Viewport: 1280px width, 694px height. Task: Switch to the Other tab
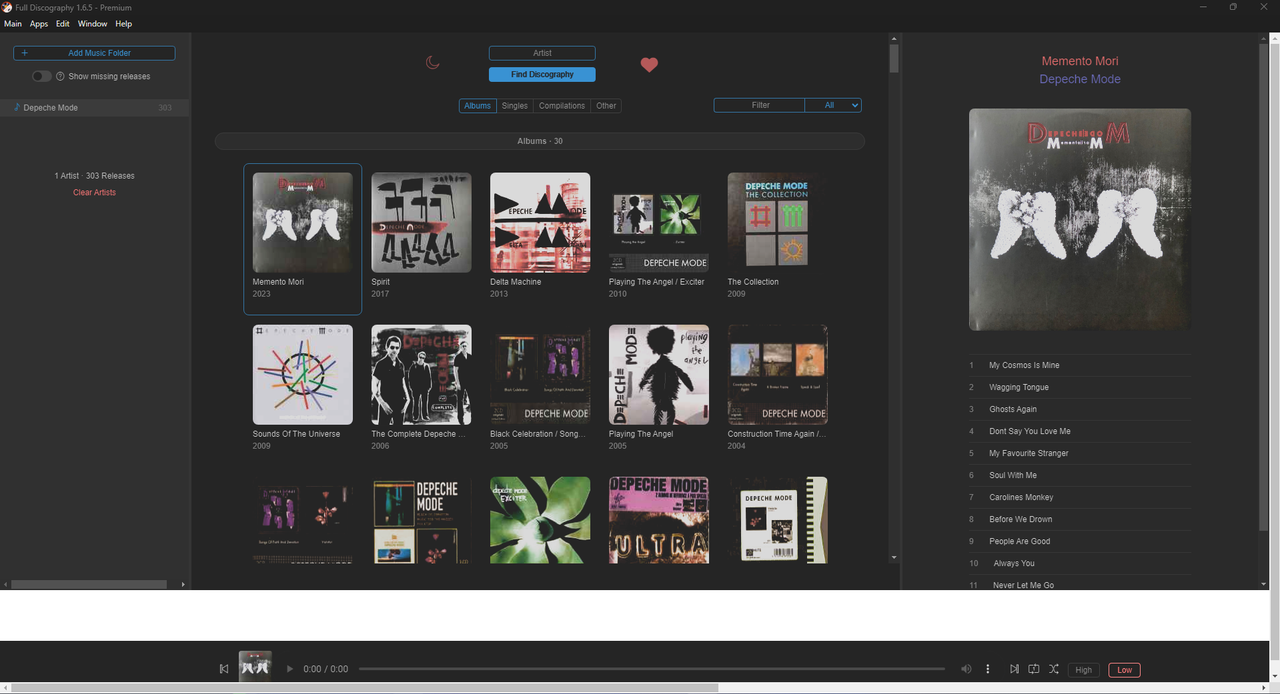606,106
